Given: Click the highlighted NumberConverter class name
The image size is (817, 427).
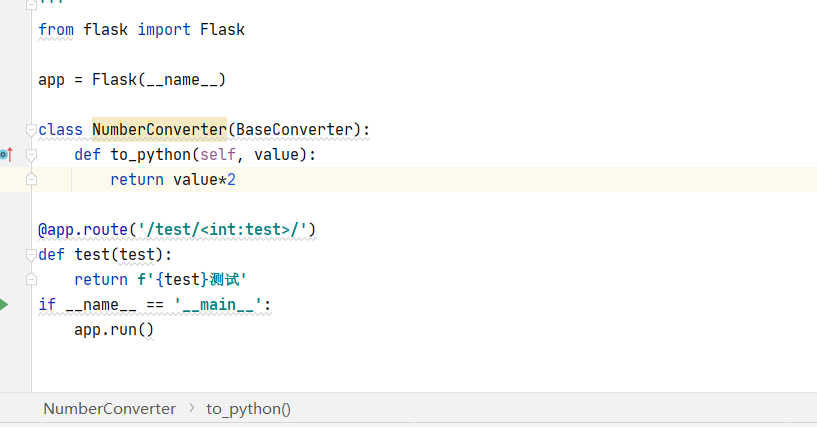Looking at the screenshot, I should click(x=159, y=130).
